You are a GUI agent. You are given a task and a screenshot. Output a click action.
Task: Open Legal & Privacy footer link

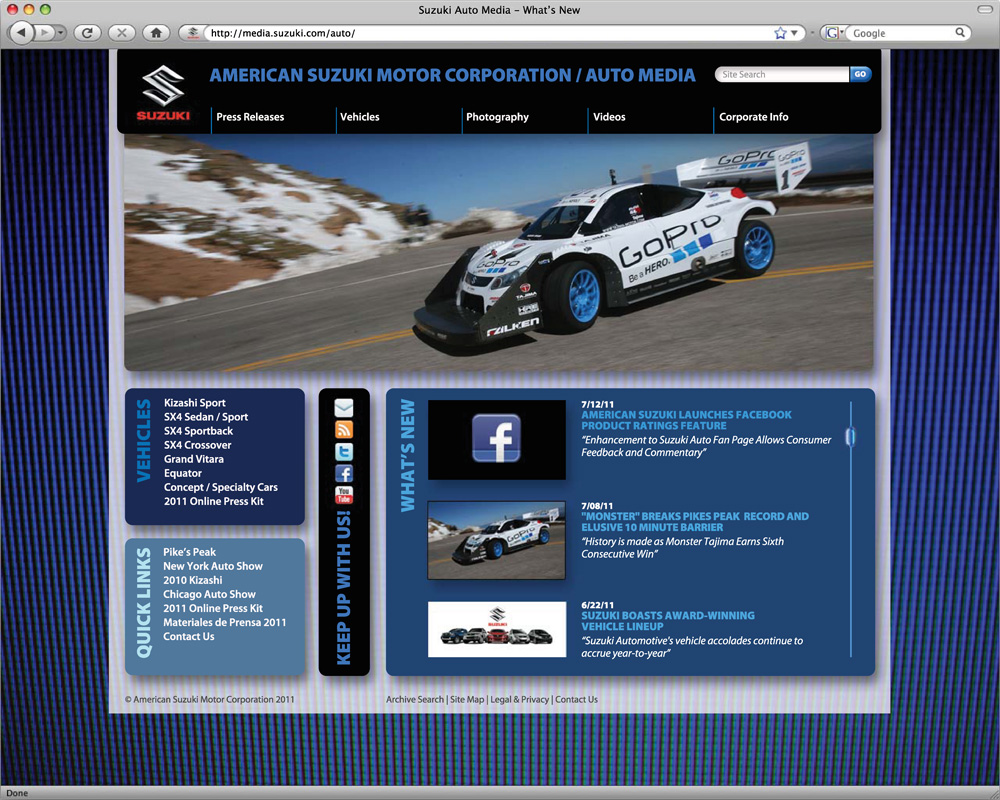point(519,699)
